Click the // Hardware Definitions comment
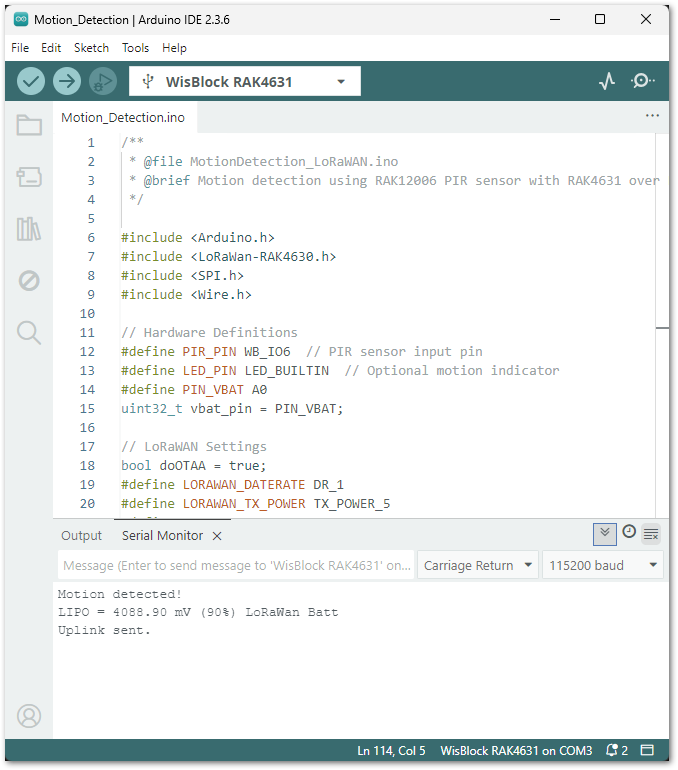 click(209, 332)
